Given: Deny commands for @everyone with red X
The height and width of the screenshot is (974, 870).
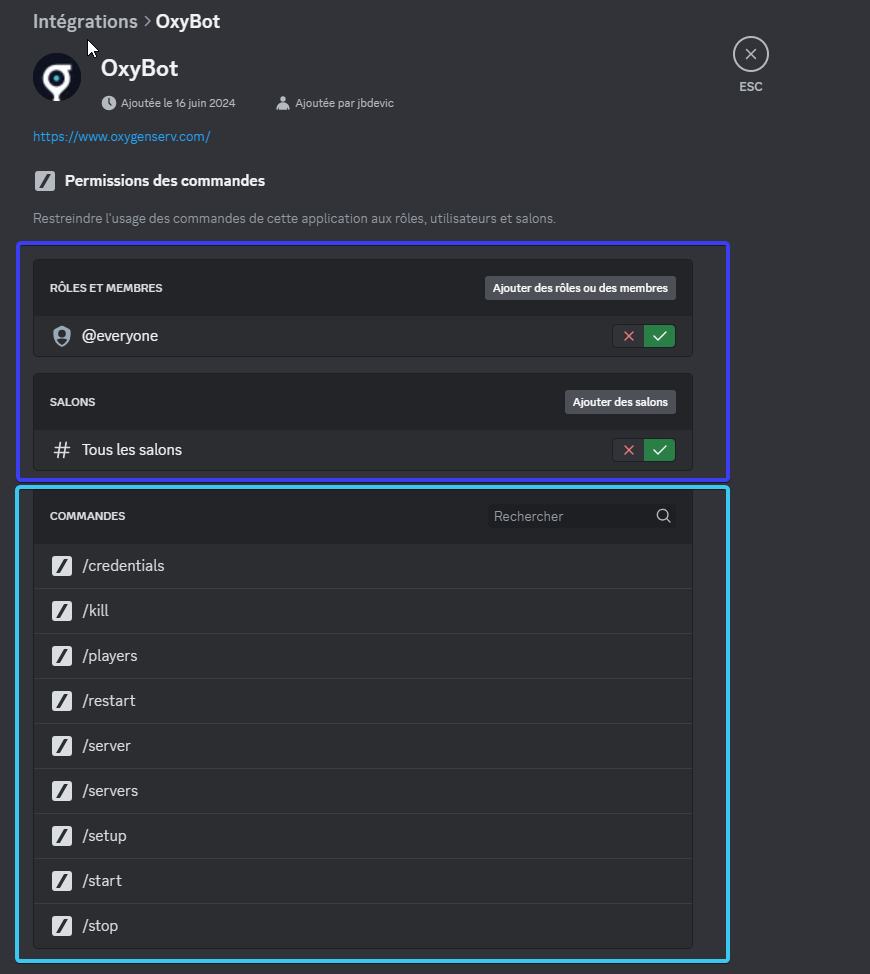Looking at the screenshot, I should pos(629,336).
